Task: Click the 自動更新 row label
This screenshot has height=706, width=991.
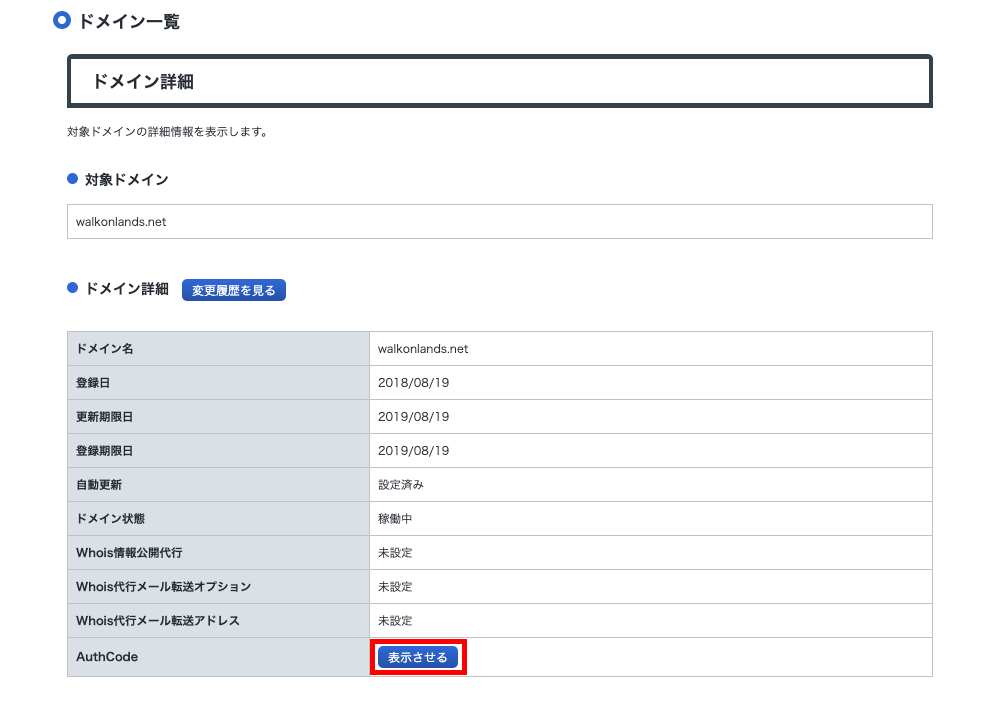Action: [x=99, y=485]
